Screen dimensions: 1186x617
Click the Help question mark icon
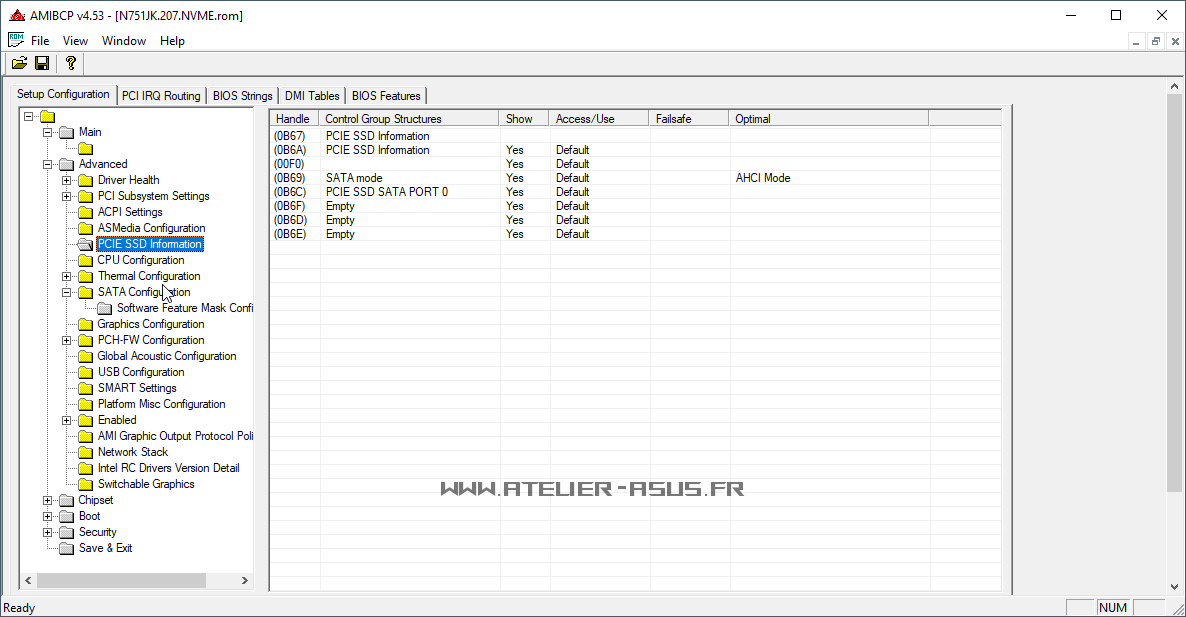[x=70, y=63]
